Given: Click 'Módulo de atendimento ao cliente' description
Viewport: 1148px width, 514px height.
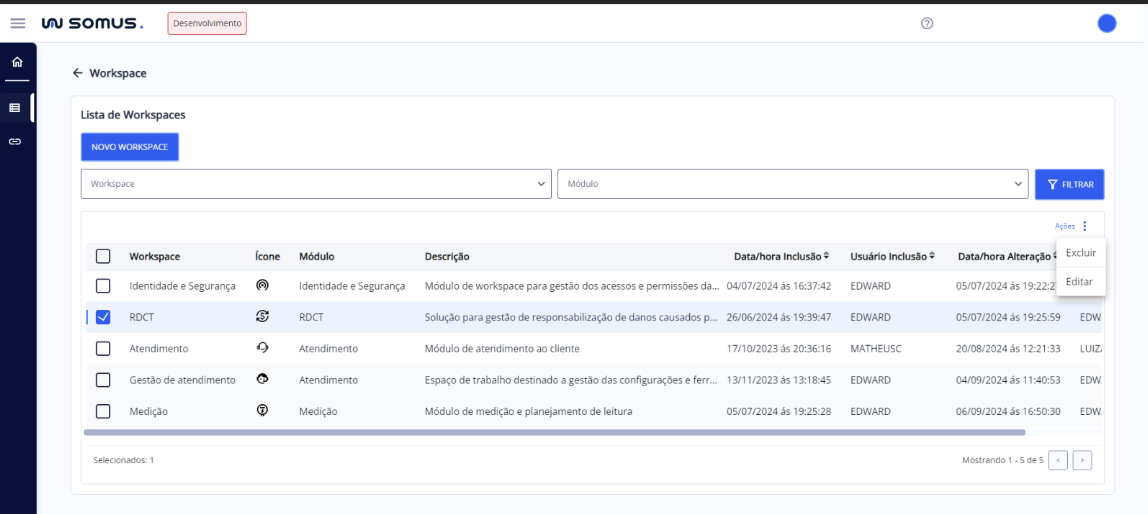Looking at the screenshot, I should click(x=502, y=349).
